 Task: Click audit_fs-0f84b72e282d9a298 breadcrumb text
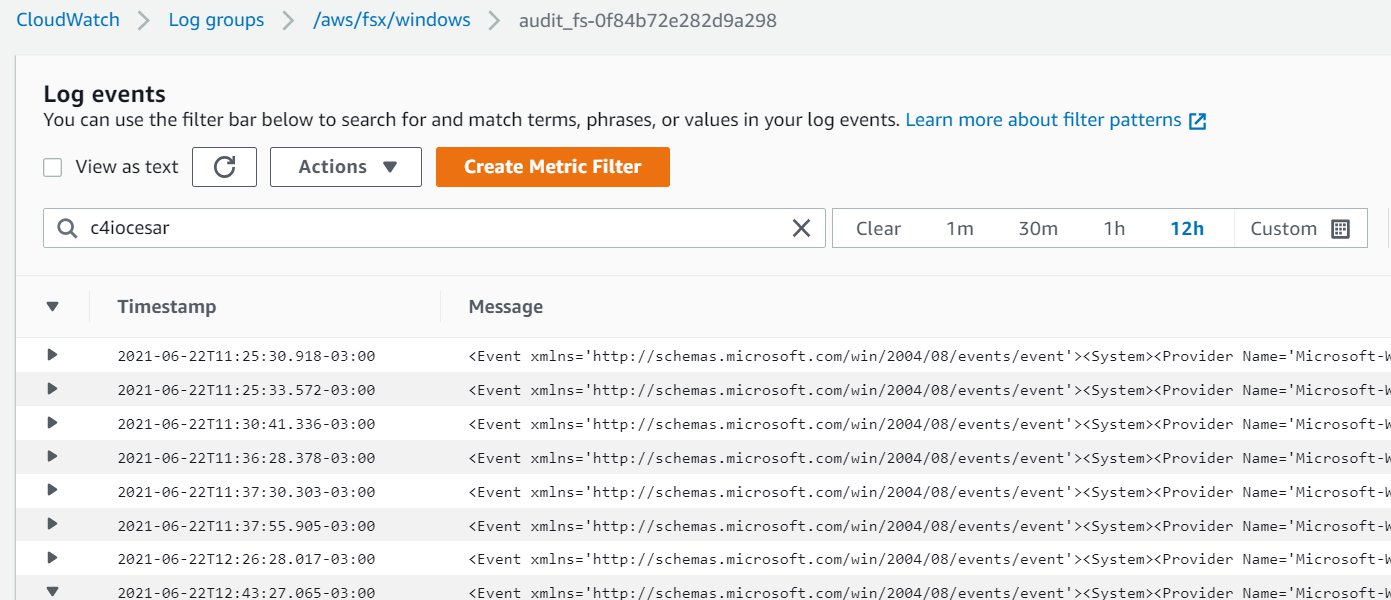(647, 20)
